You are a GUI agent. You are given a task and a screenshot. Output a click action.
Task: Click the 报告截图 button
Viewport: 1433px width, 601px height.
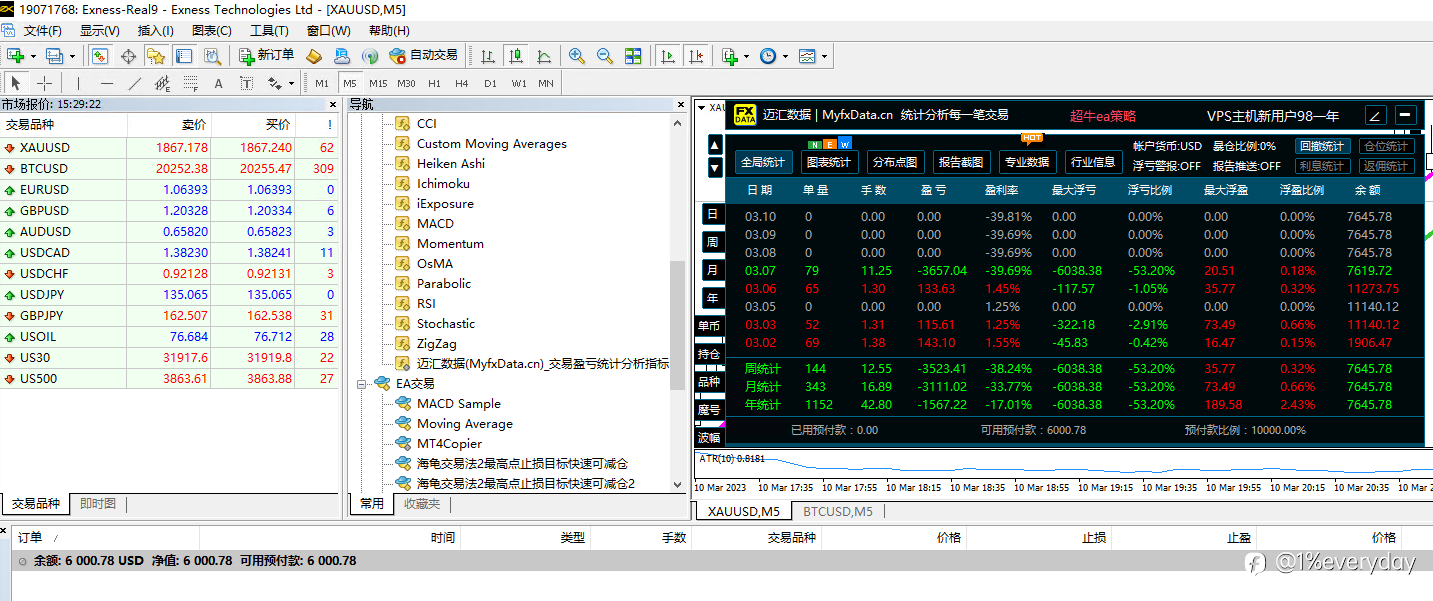tap(960, 162)
